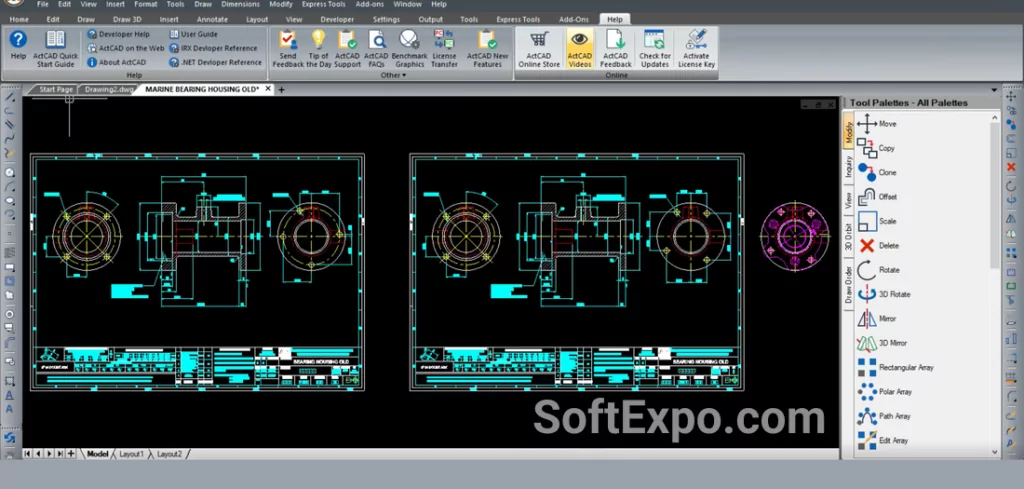Open the Inquiry palette tab
The image size is (1024, 489).
pos(849,166)
